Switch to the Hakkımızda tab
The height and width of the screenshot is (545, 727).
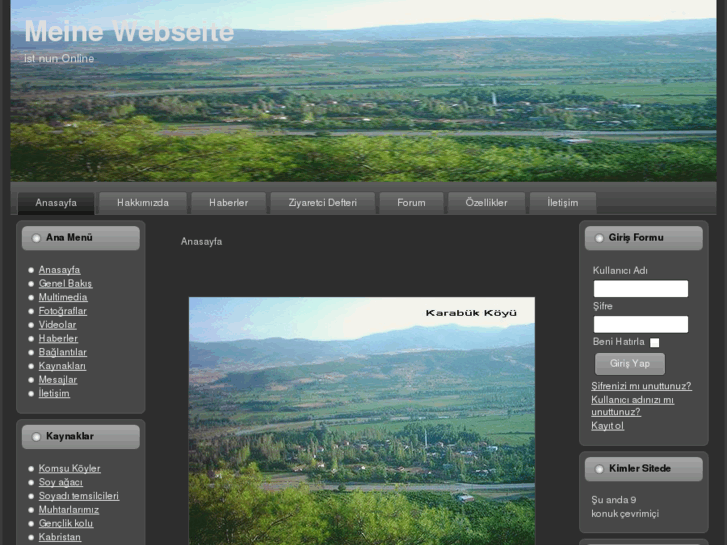[x=143, y=203]
